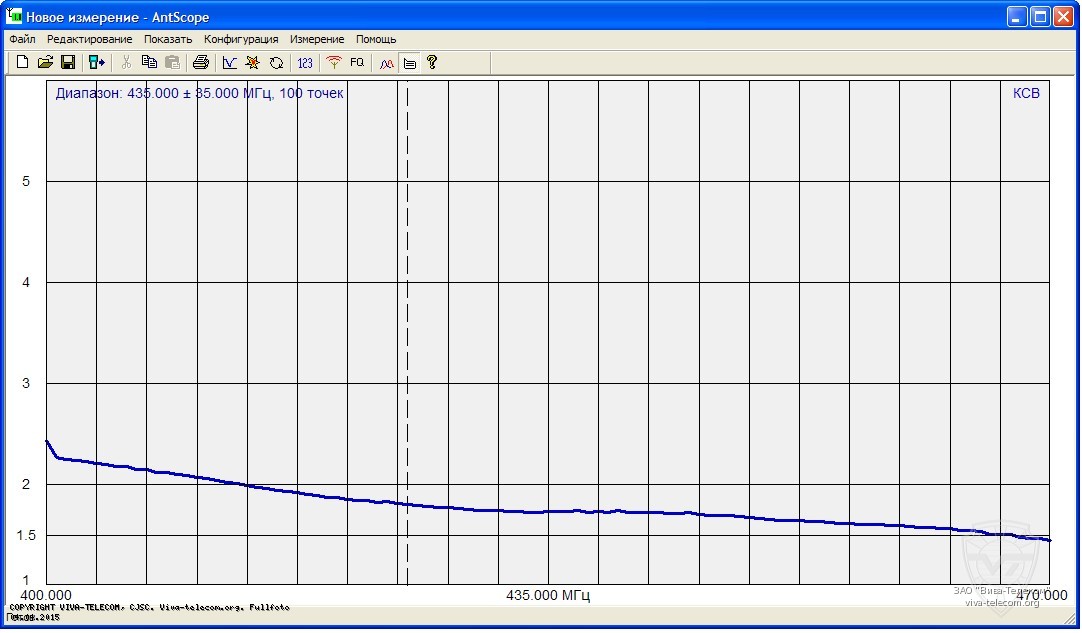Image resolution: width=1082 pixels, height=633 pixels.
Task: Toggle the overlapping curves display icon
Action: [x=387, y=63]
